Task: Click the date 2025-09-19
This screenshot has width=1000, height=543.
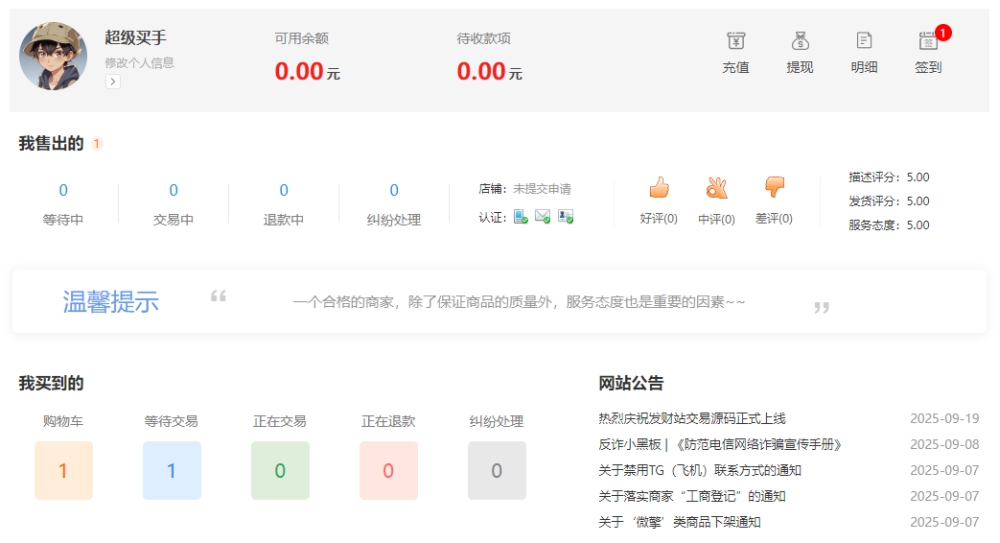Action: [945, 419]
